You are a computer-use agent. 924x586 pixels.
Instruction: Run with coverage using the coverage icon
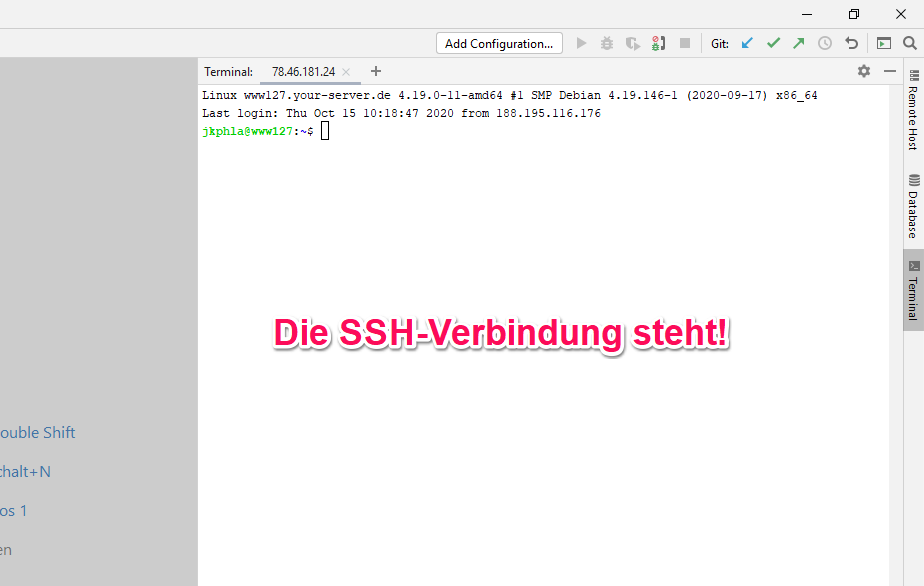(x=632, y=43)
